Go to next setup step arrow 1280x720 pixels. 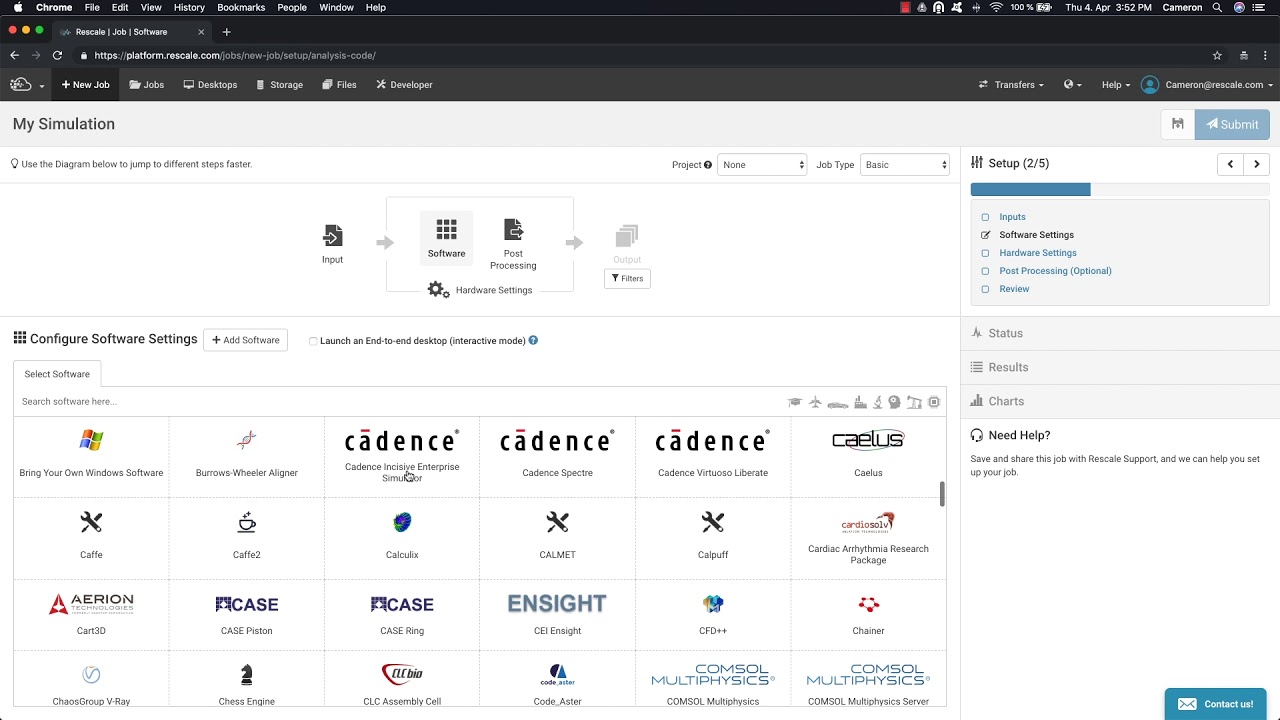[1257, 164]
